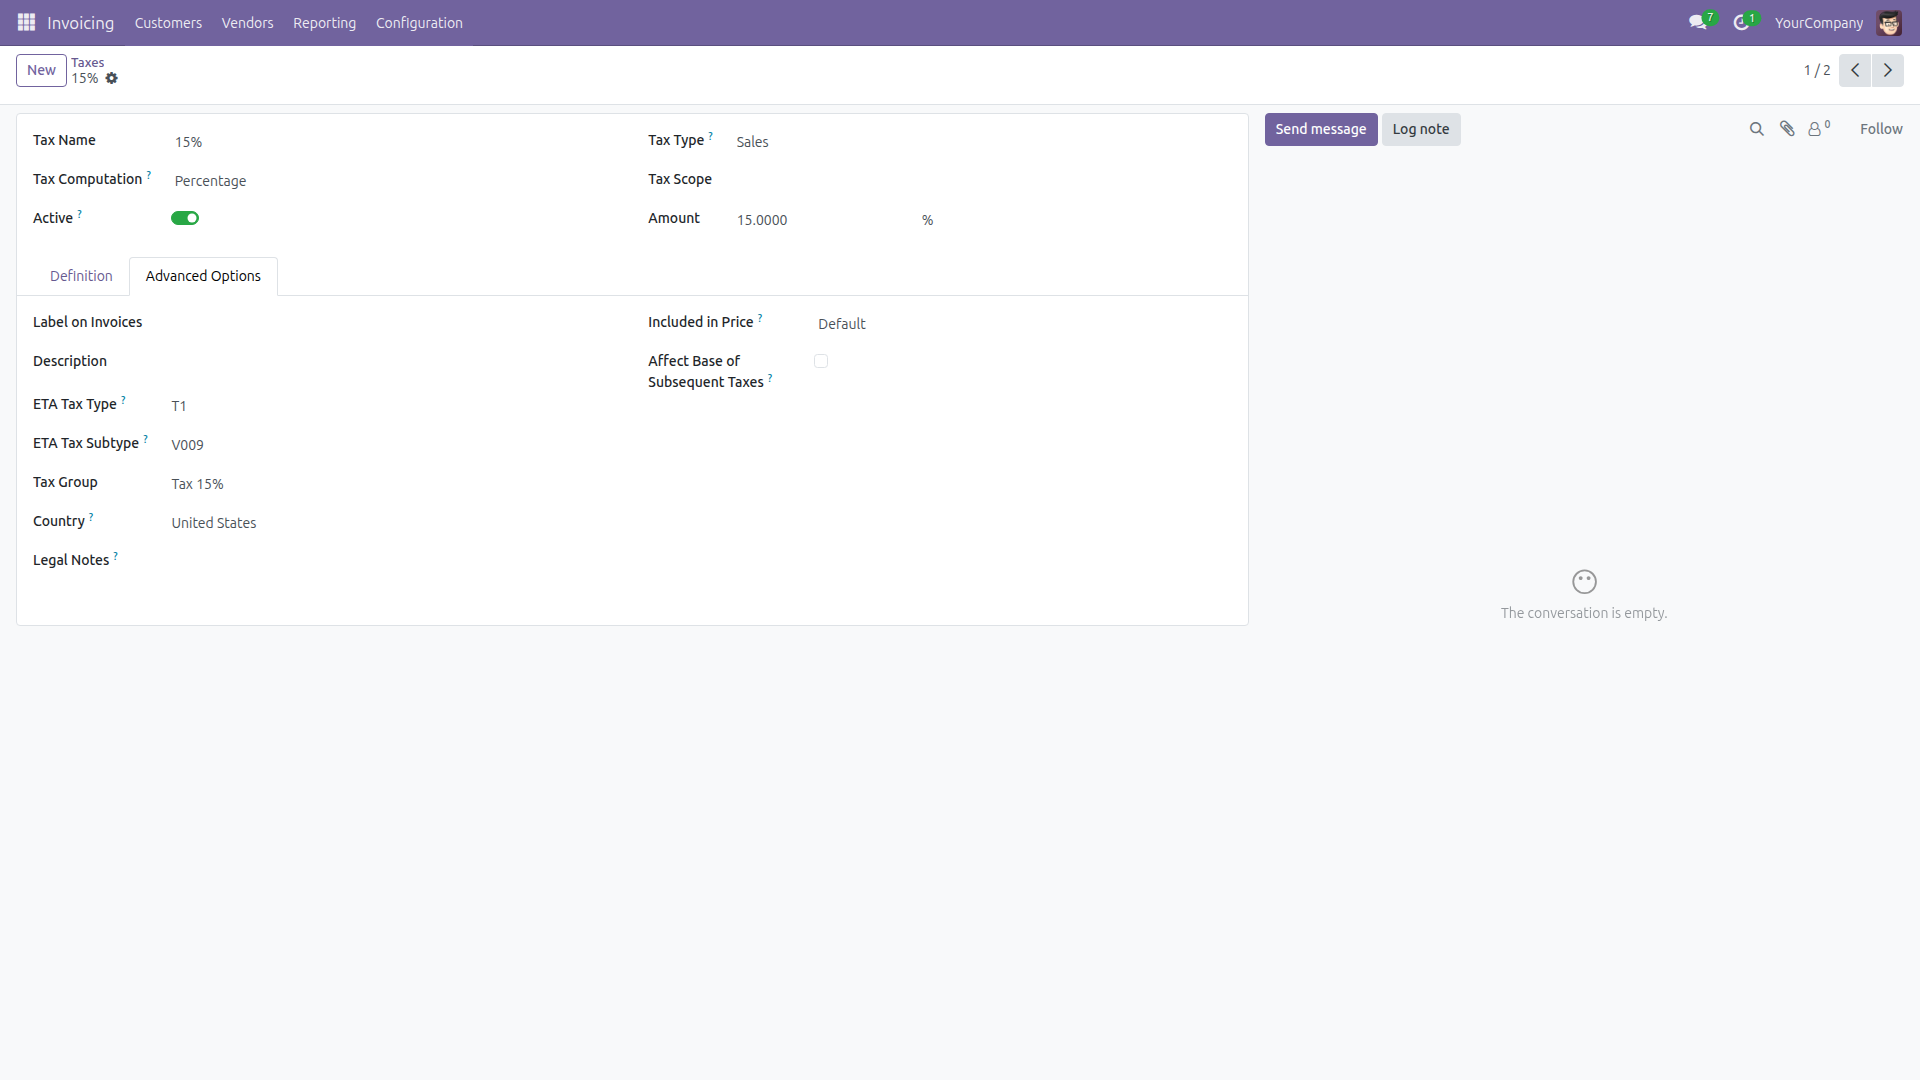Click the empty Label on Invoices field
The image size is (1920, 1080).
[x=395, y=323]
